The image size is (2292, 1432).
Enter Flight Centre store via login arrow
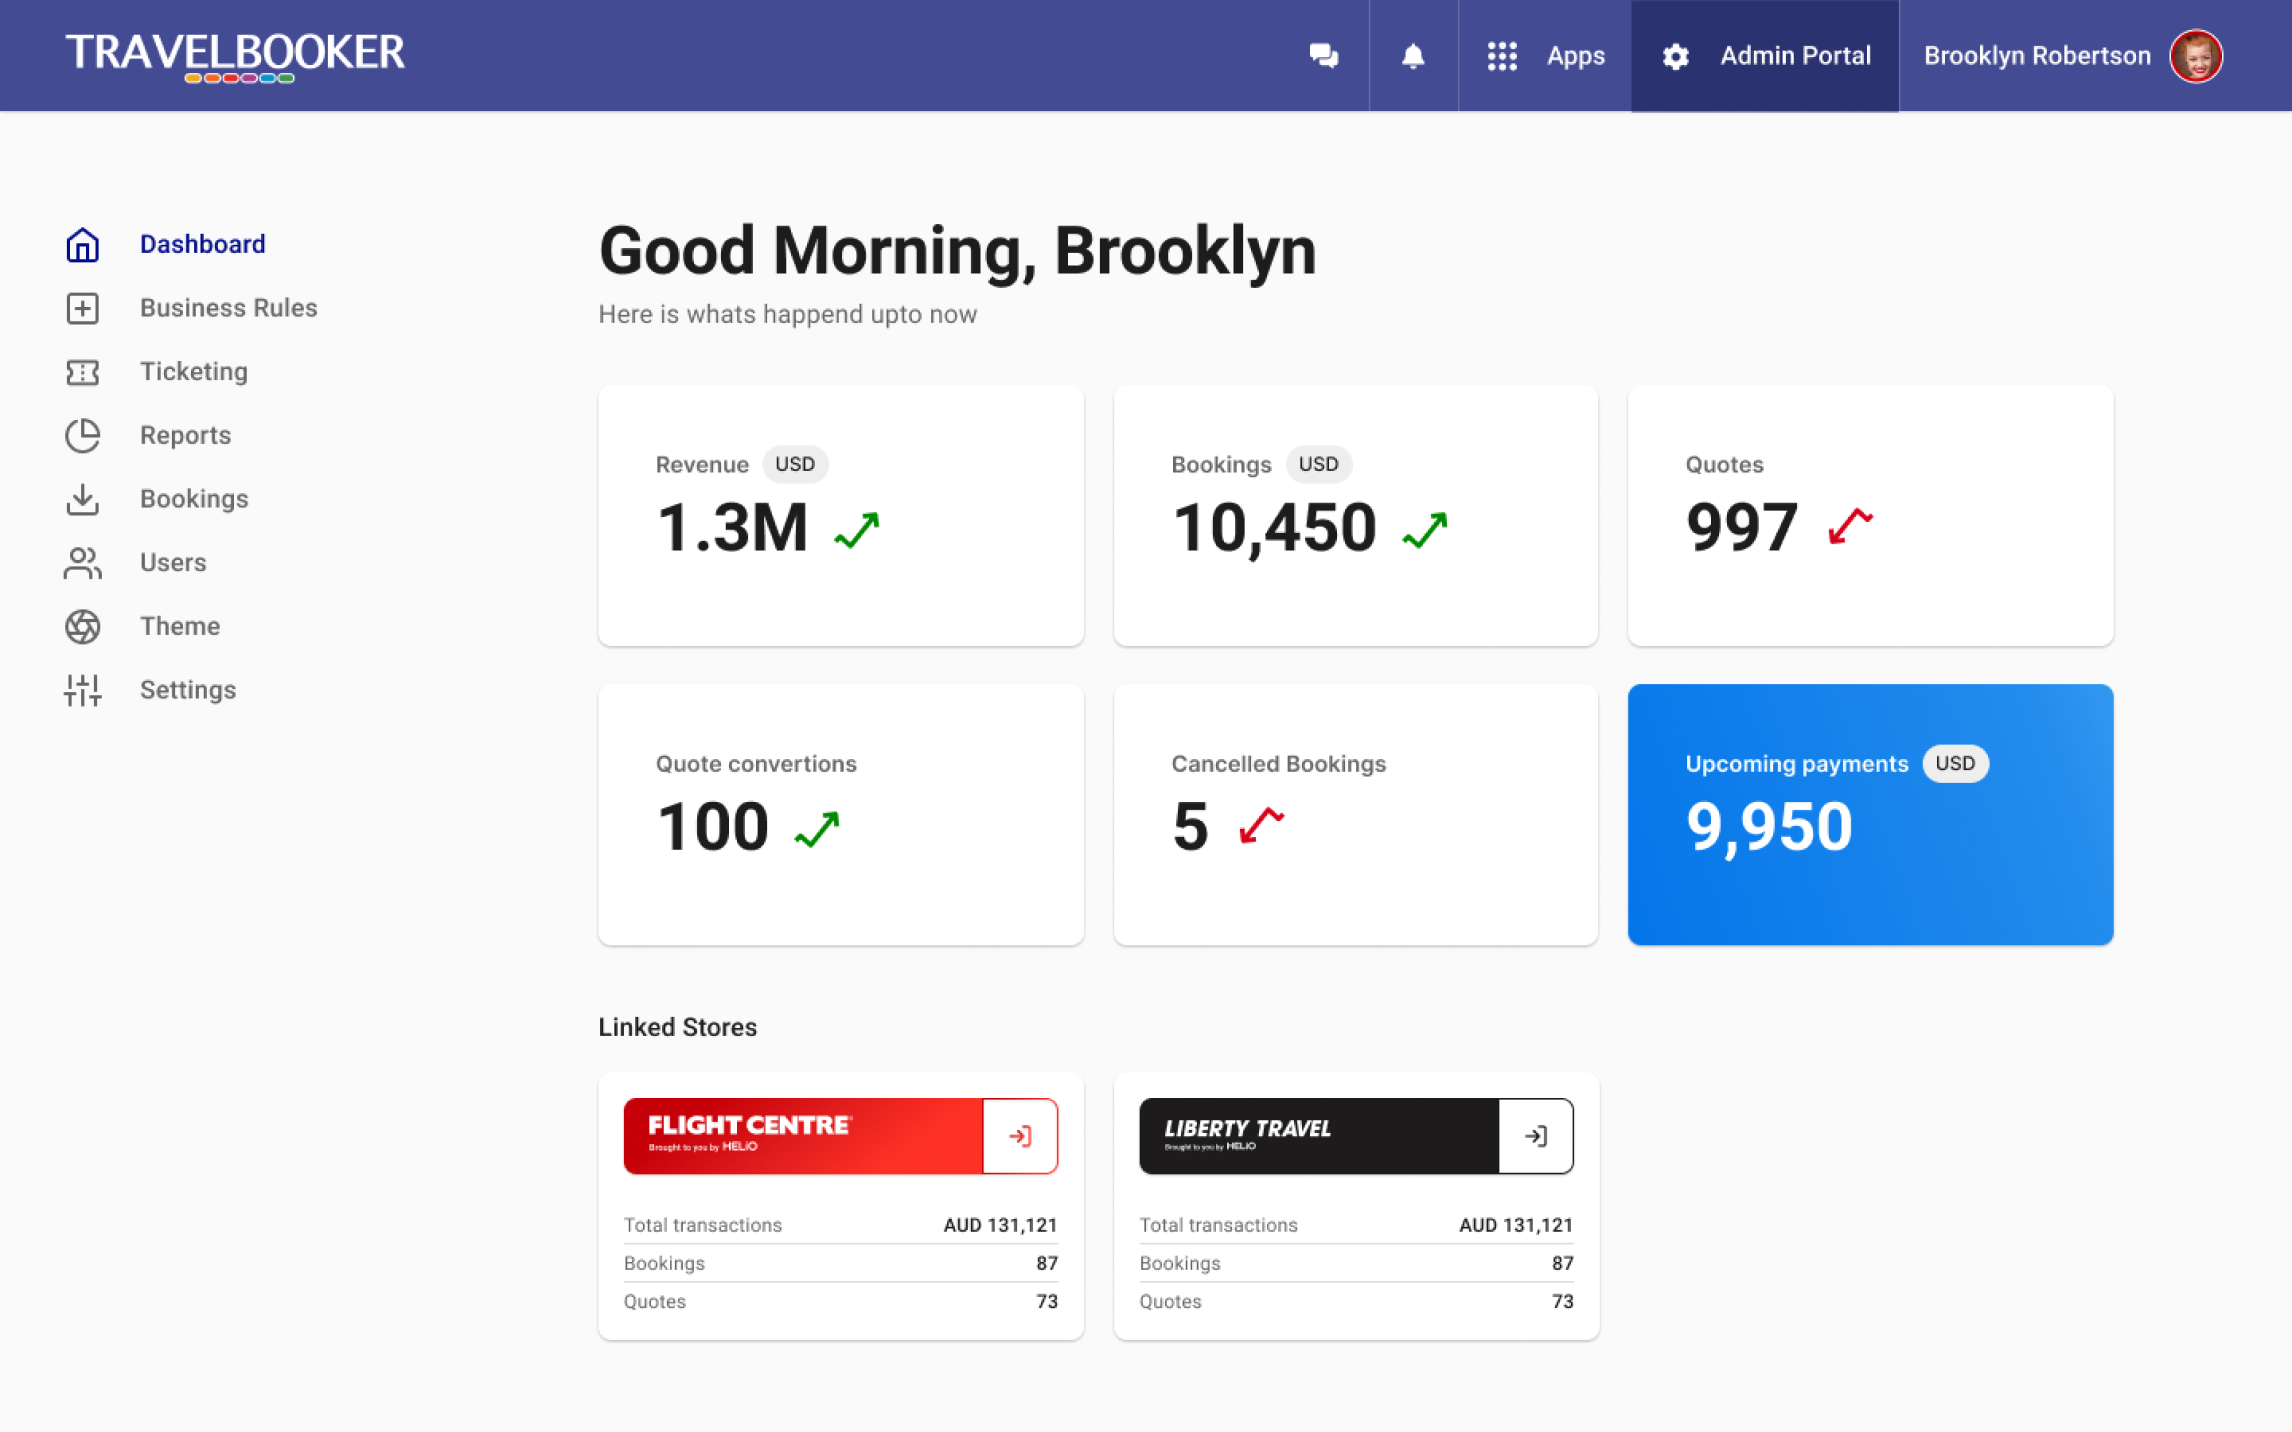coord(1019,1136)
